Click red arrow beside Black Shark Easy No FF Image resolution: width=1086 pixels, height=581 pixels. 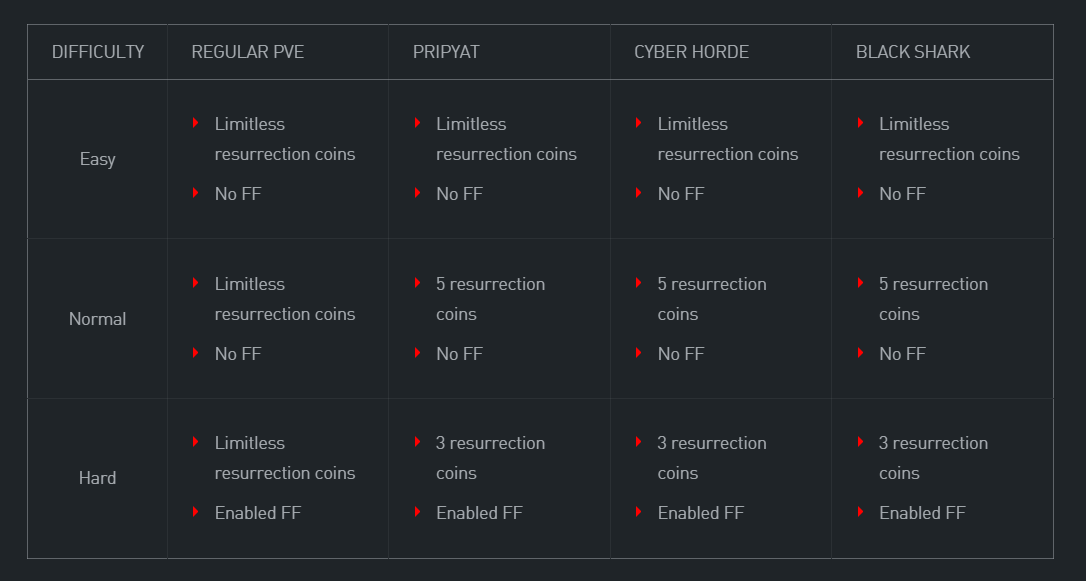point(861,193)
